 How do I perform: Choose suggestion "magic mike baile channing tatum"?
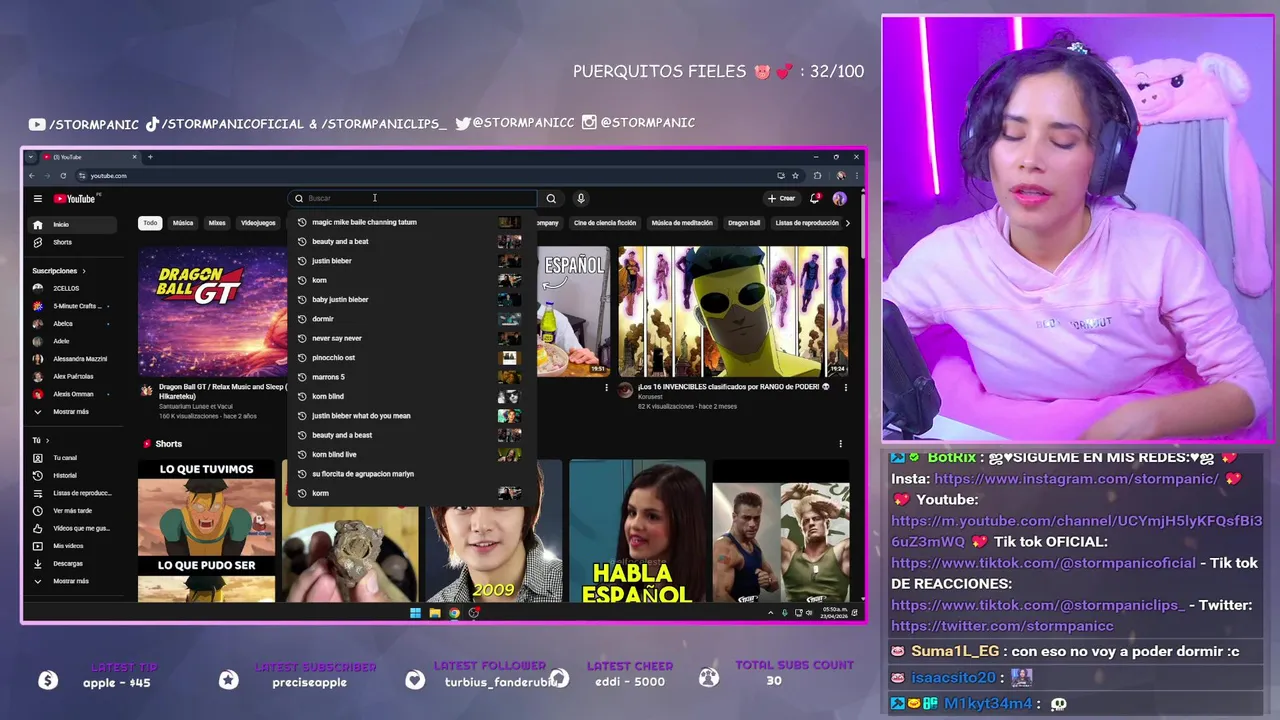pos(410,222)
